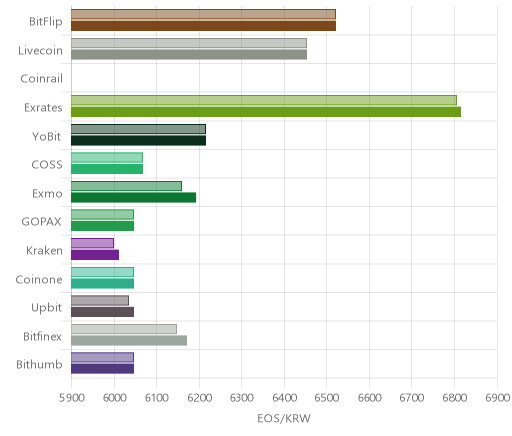The width and height of the screenshot is (512, 436).
Task: Select the Bithumb axis label
Action: pos(39,364)
